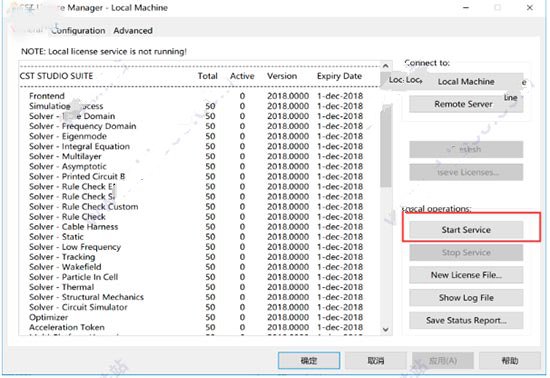Select Solver - Particle In Cell row
The height and width of the screenshot is (378, 550).
coord(196,277)
